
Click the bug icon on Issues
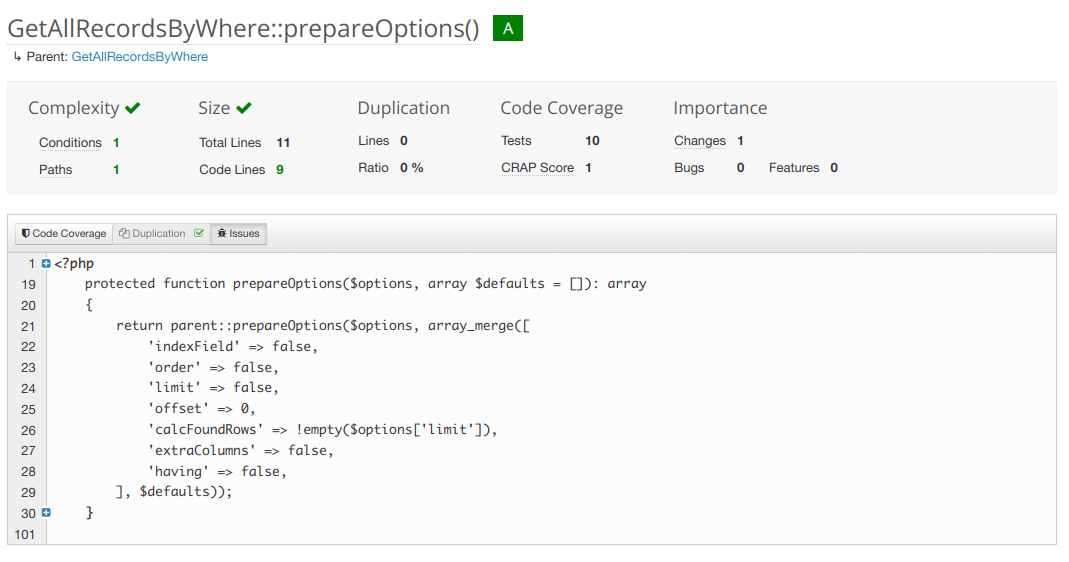tap(221, 234)
